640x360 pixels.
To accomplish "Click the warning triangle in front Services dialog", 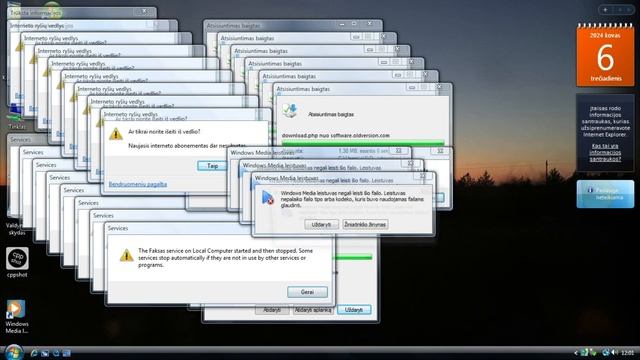I will [127, 255].
